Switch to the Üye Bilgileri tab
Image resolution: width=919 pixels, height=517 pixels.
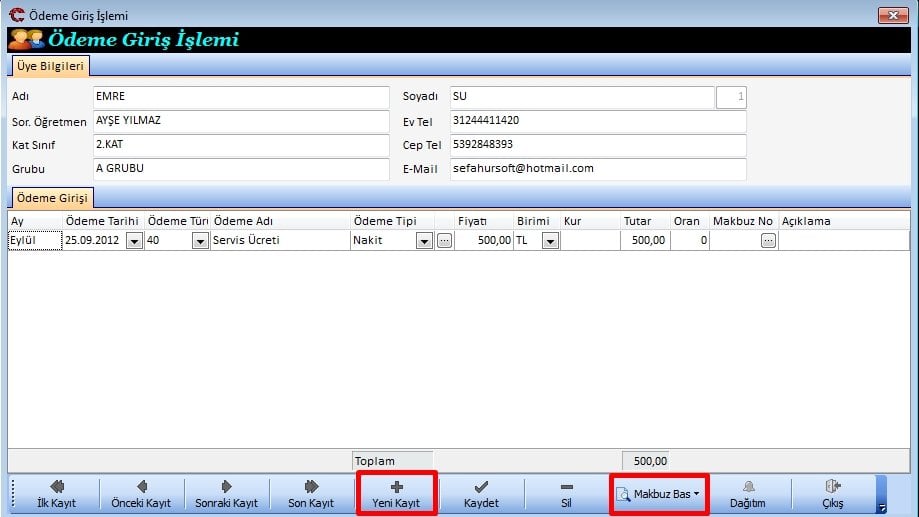[50, 66]
